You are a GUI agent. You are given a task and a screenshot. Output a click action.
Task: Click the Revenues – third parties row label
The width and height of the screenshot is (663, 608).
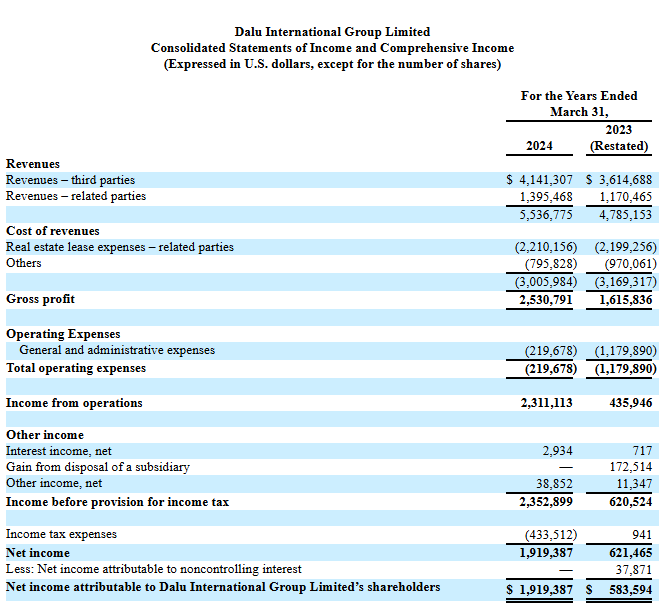tap(70, 180)
